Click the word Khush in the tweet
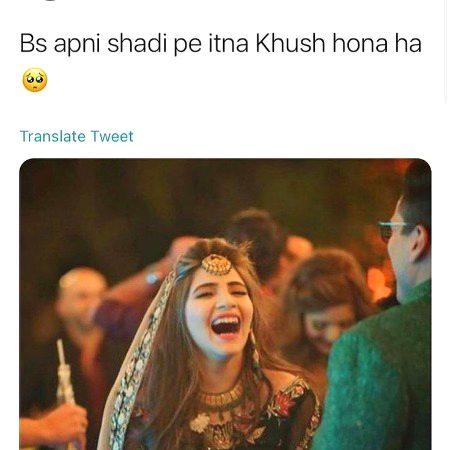This screenshot has width=450, height=450. pyautogui.click(x=290, y=44)
